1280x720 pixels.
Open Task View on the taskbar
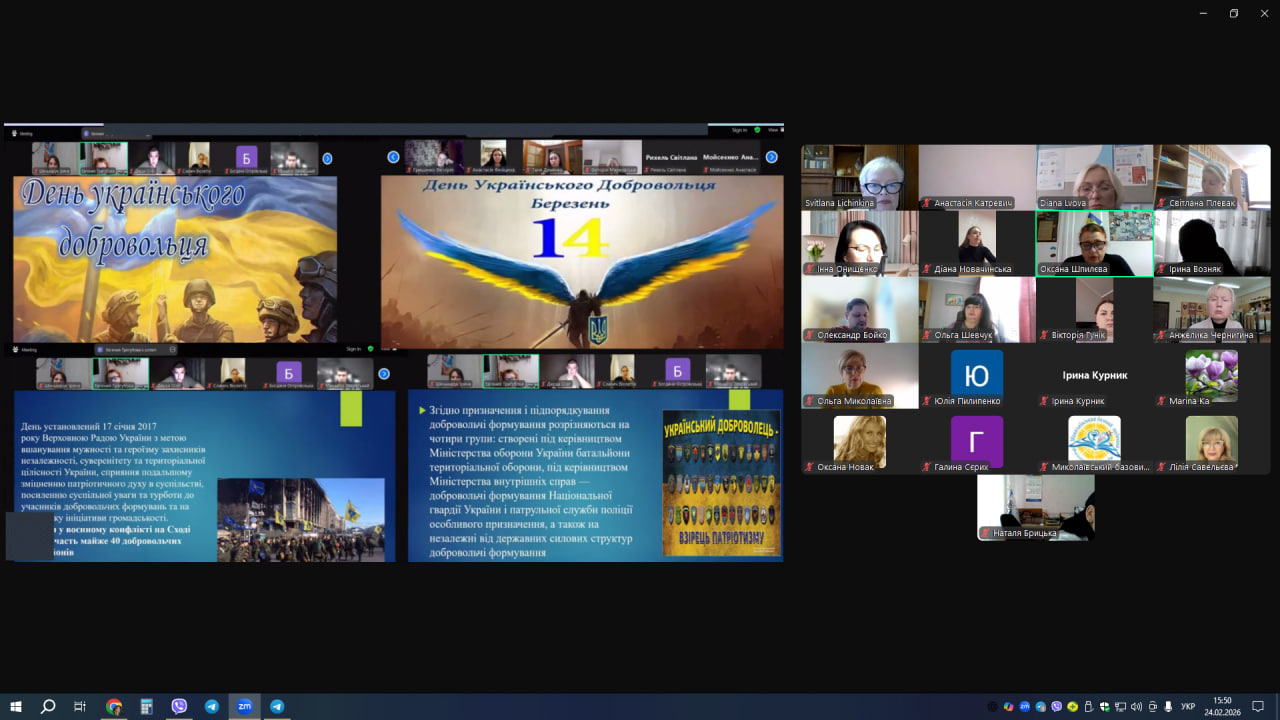(x=80, y=706)
